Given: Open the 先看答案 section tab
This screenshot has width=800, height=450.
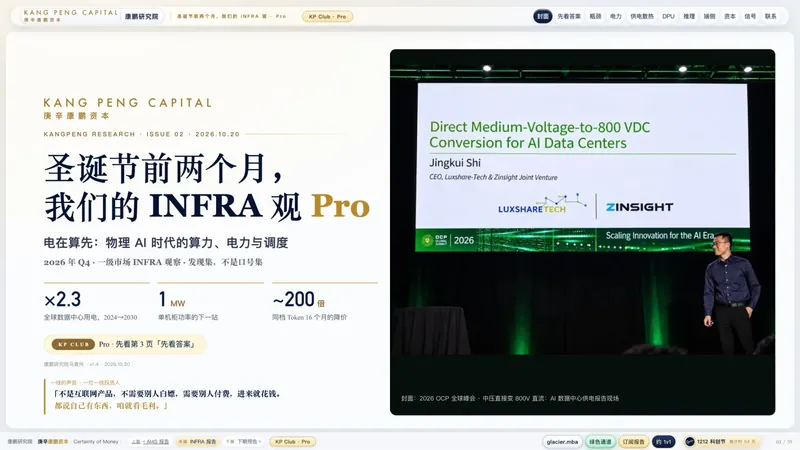Looking at the screenshot, I should [569, 16].
